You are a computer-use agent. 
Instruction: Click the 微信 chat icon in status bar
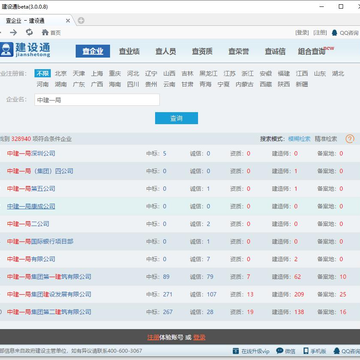[x=280, y=351]
